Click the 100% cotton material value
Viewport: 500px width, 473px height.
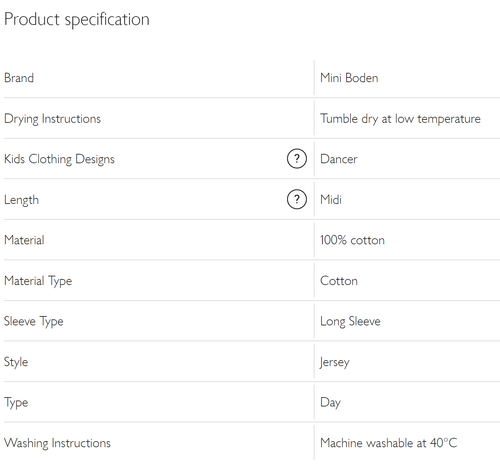click(352, 240)
